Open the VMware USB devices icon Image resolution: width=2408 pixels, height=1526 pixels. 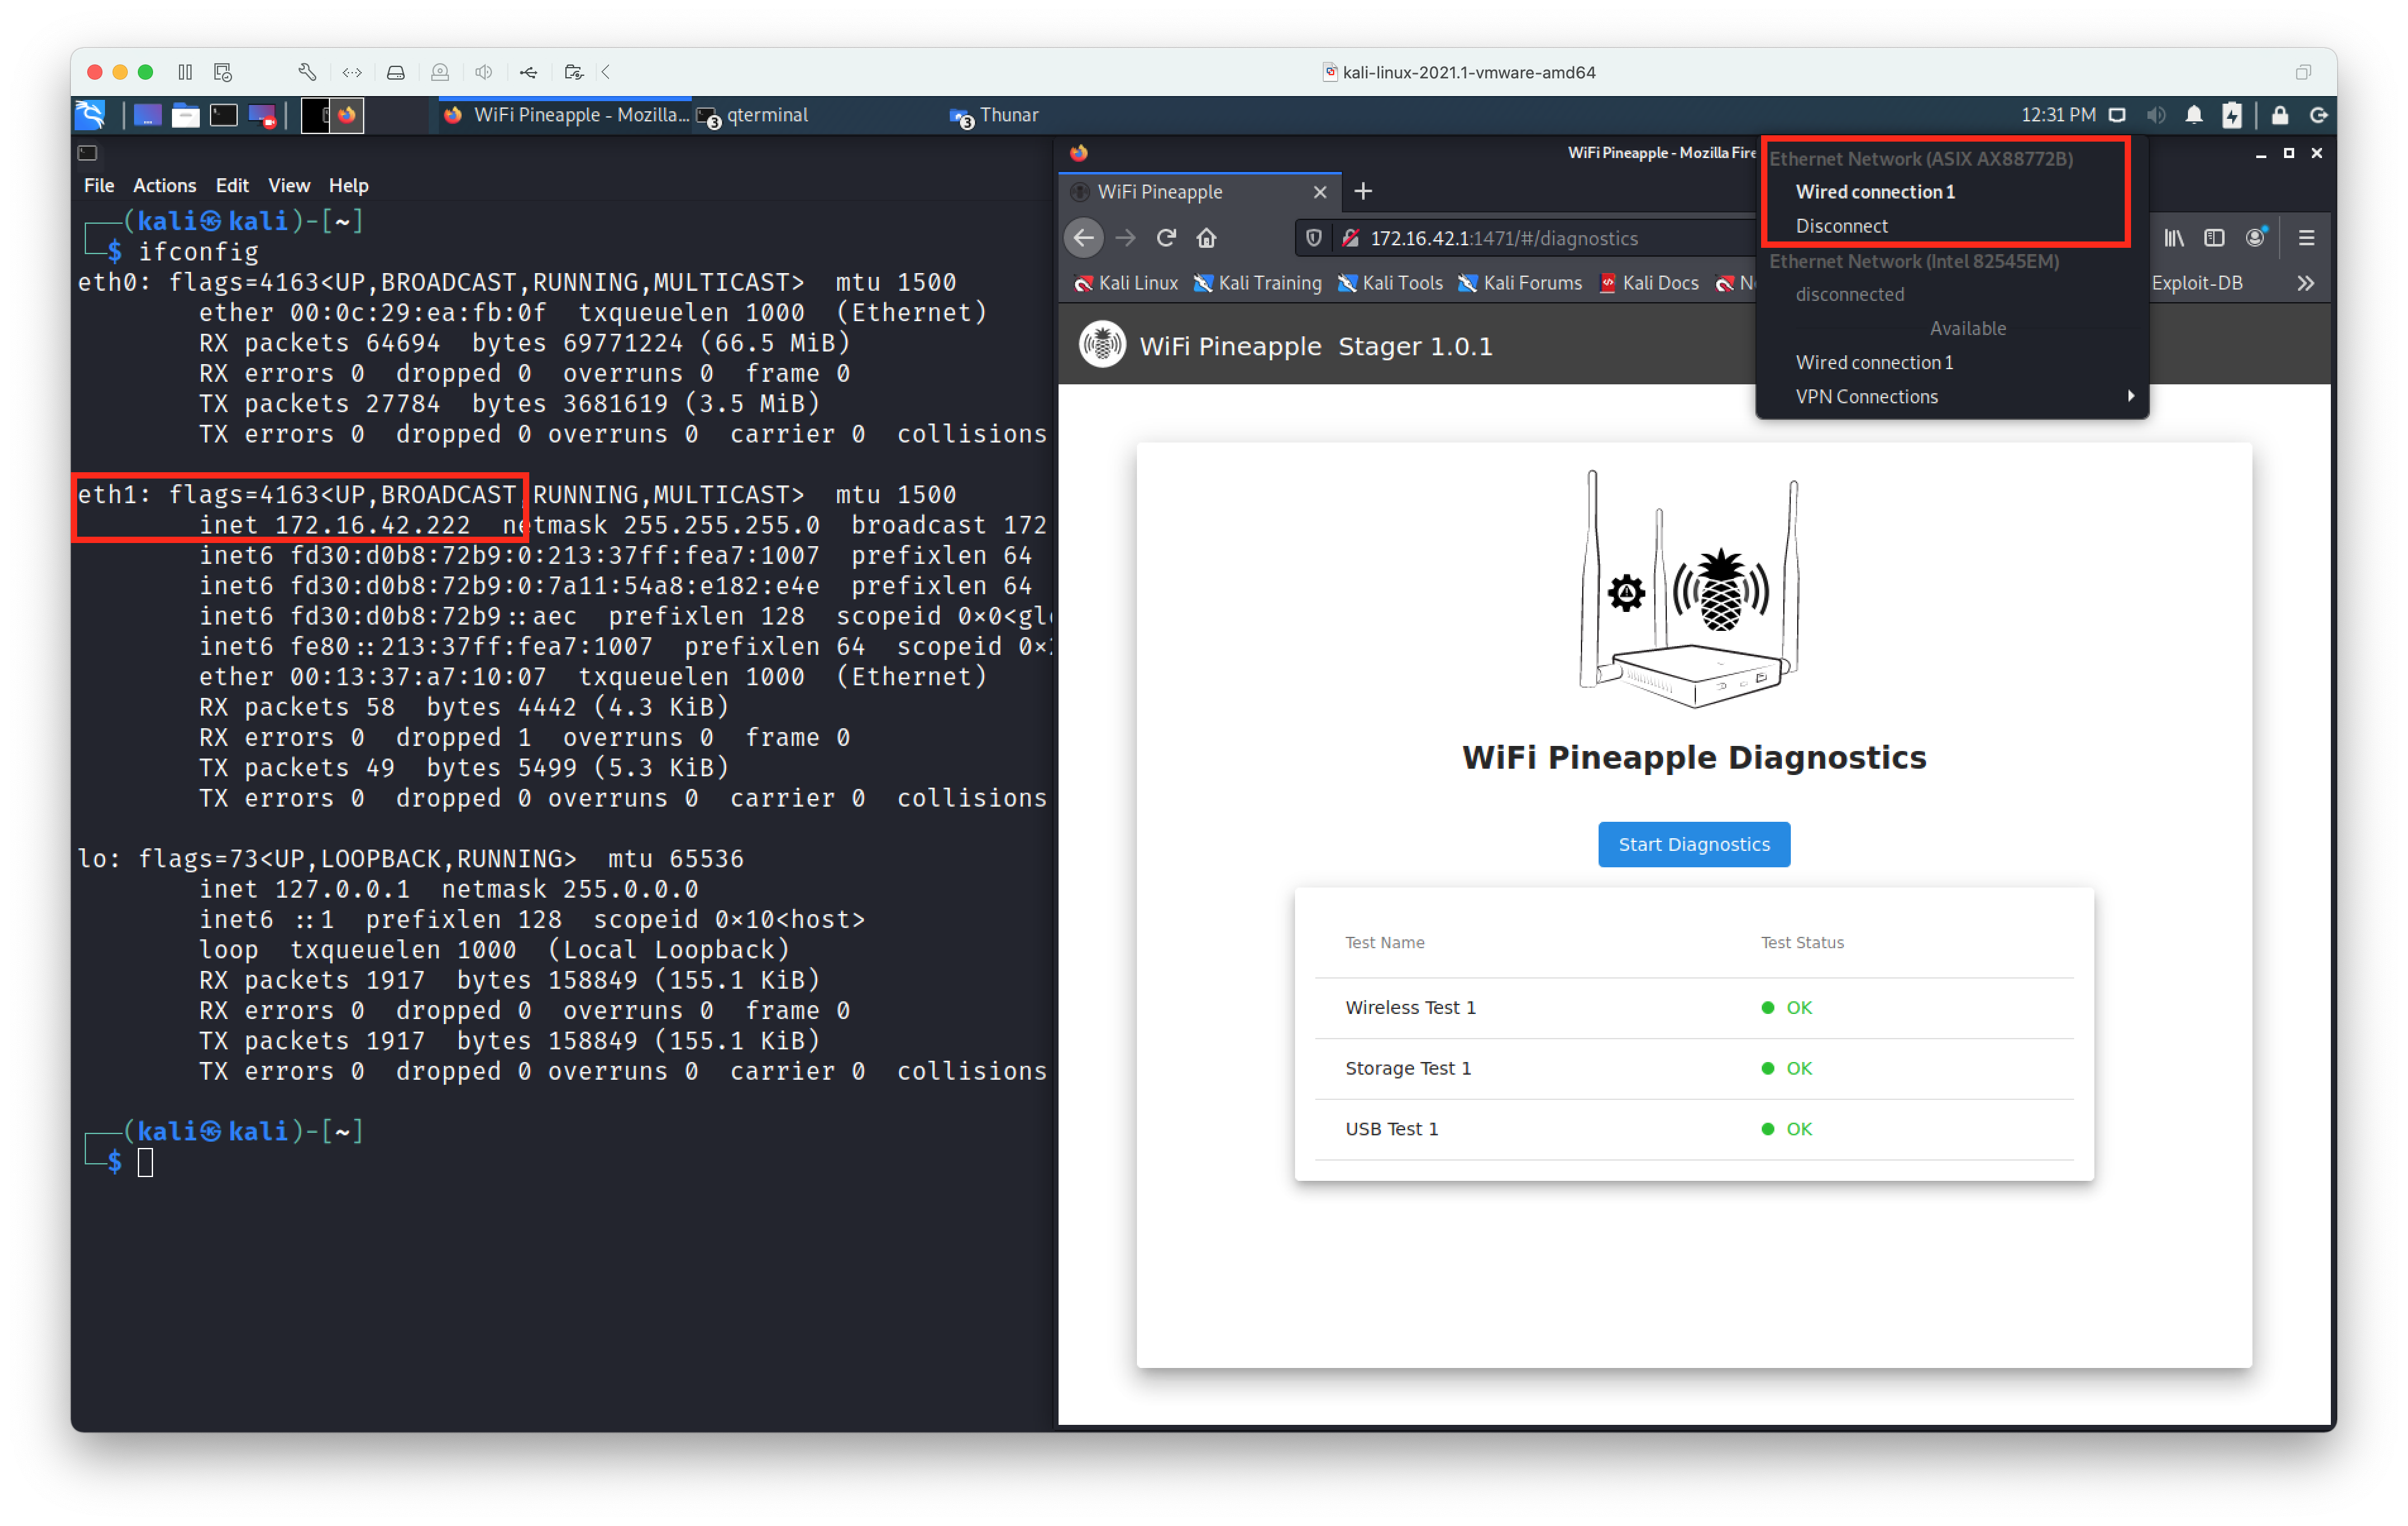pos(529,72)
